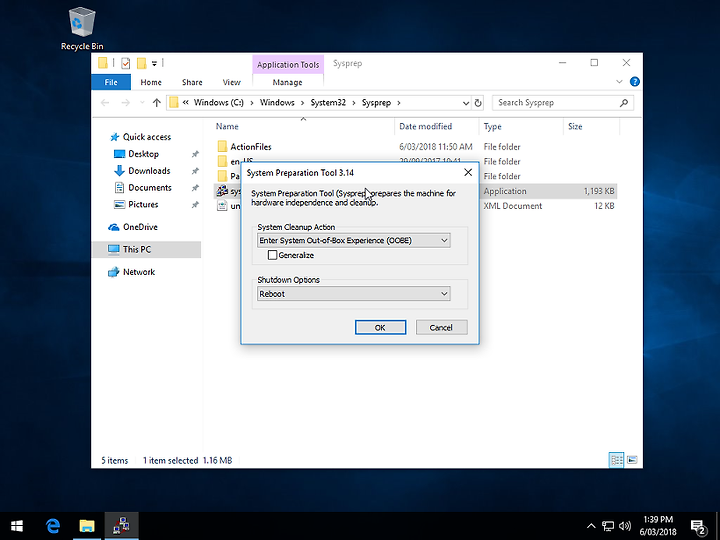This screenshot has height=540, width=720.
Task: Cancel the System Preparation Tool dialog
Action: [x=441, y=327]
